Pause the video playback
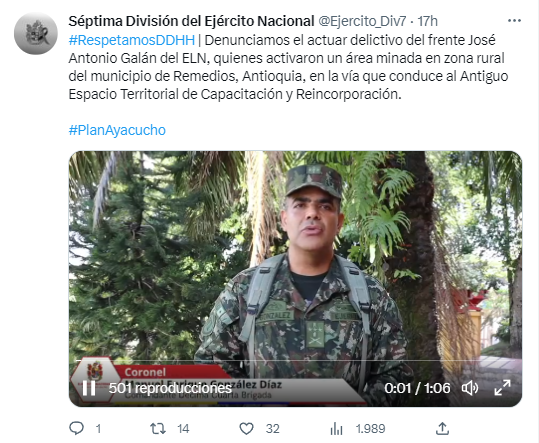 (89, 388)
